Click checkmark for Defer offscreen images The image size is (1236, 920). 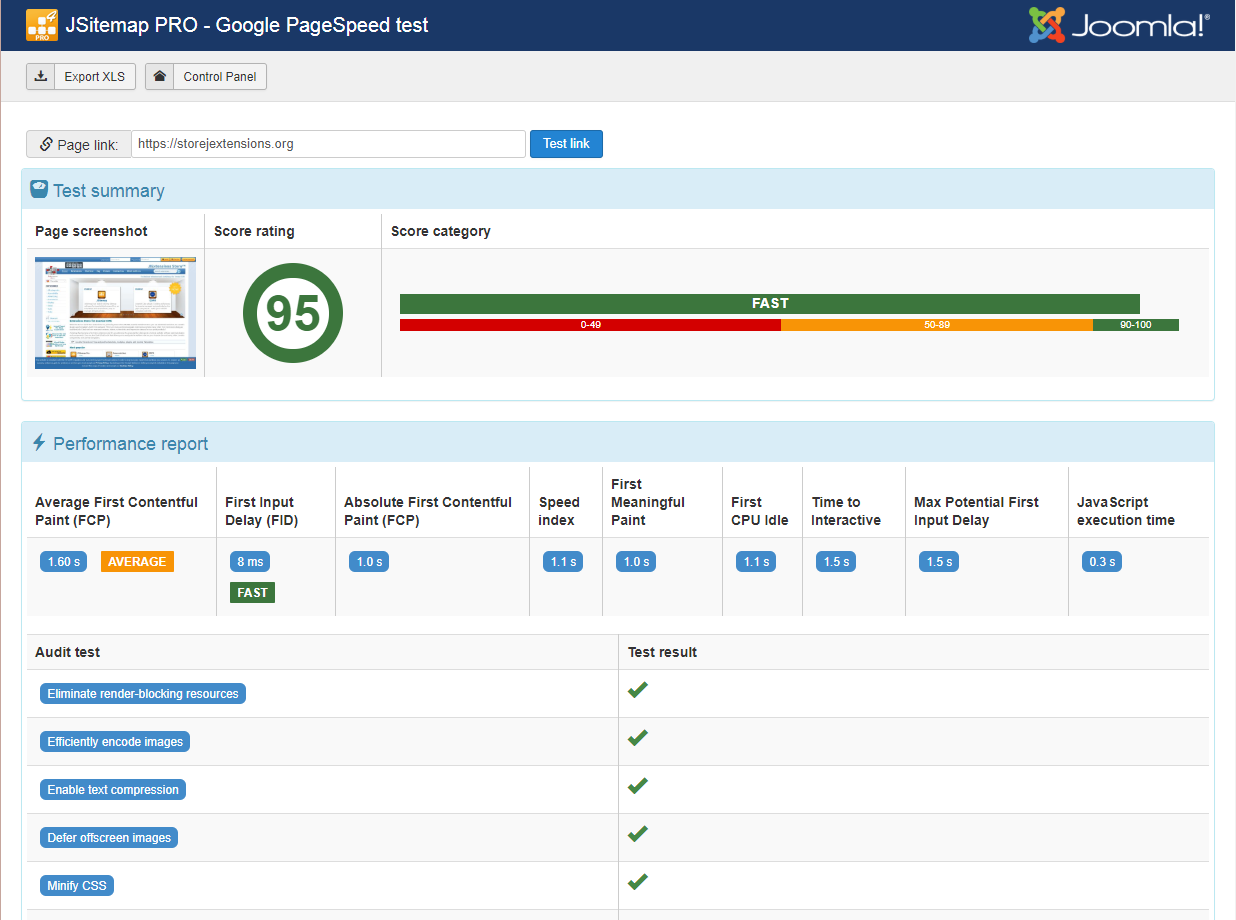click(638, 834)
